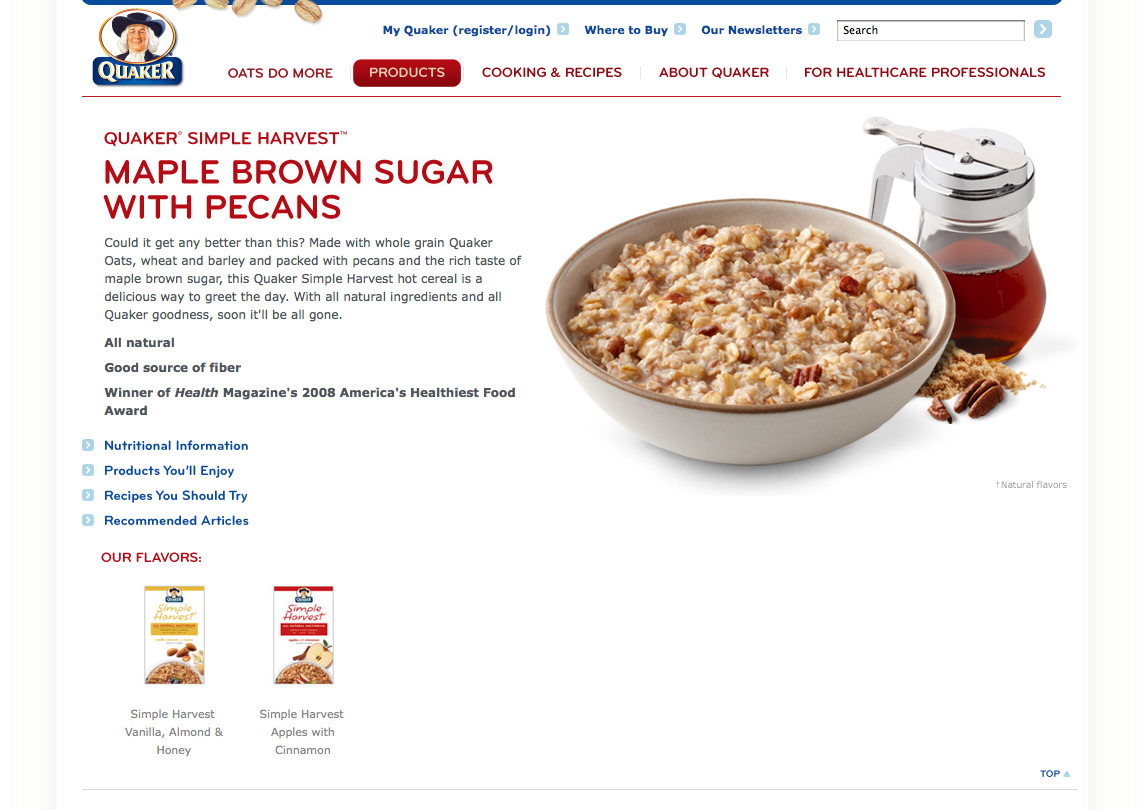Image resolution: width=1144 pixels, height=810 pixels.
Task: Go to Oats Do More section
Action: pyautogui.click(x=280, y=73)
